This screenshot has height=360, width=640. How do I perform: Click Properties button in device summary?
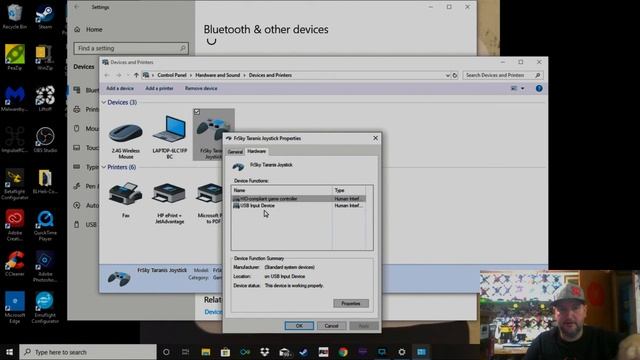tap(351, 303)
